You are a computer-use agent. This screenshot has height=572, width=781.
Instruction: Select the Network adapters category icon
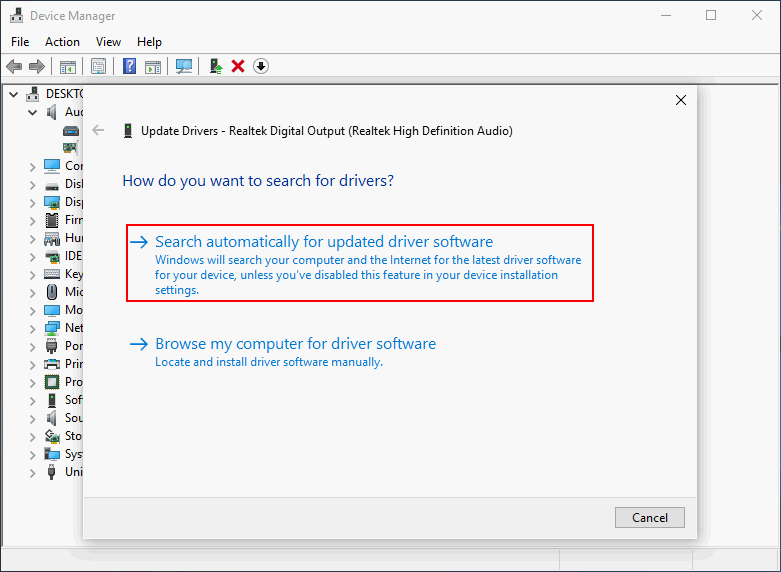(x=52, y=328)
